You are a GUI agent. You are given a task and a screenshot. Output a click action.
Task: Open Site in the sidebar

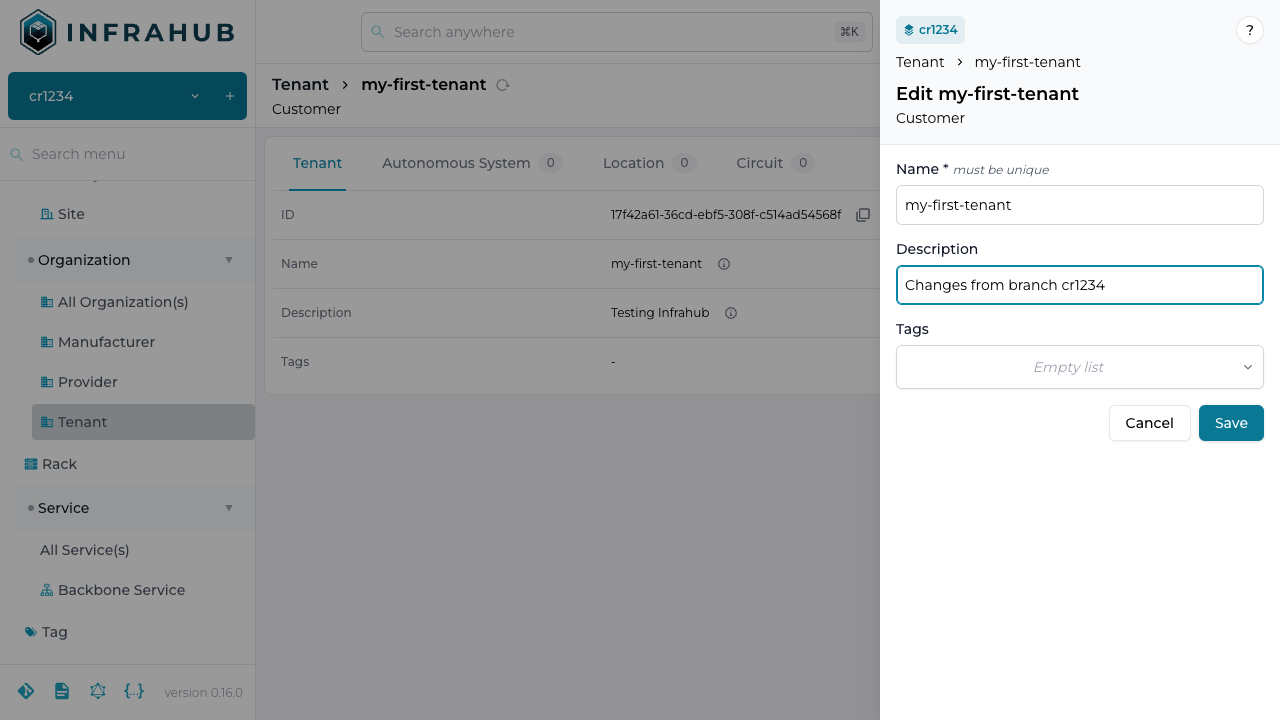click(x=71, y=214)
